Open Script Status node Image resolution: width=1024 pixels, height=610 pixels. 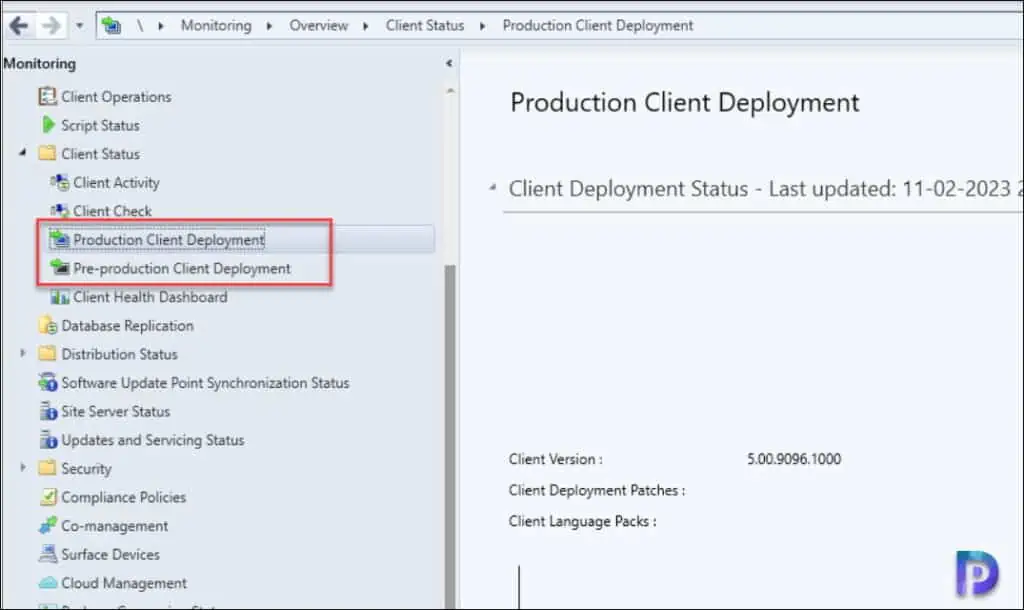(101, 125)
